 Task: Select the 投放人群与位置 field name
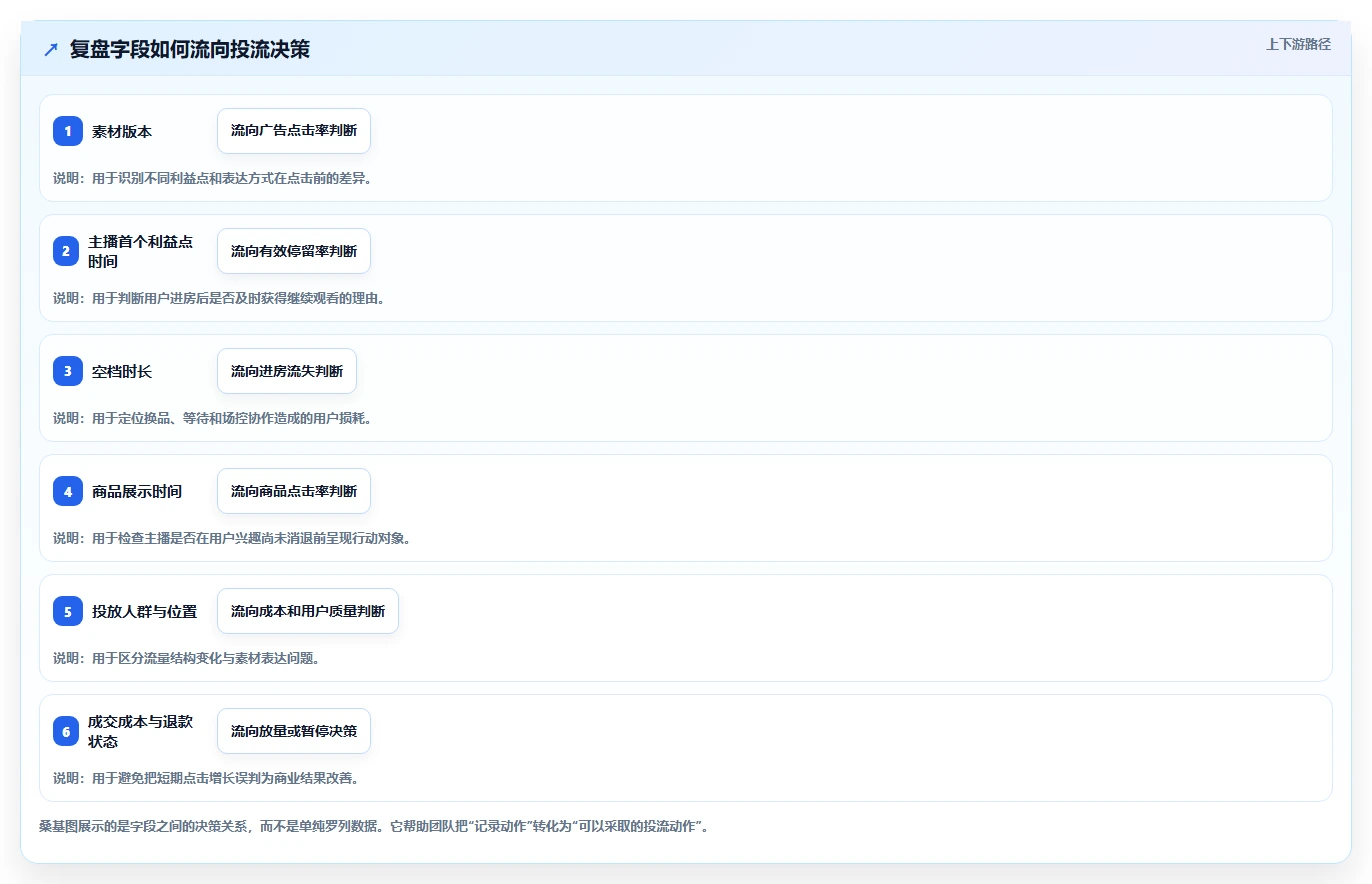[145, 612]
